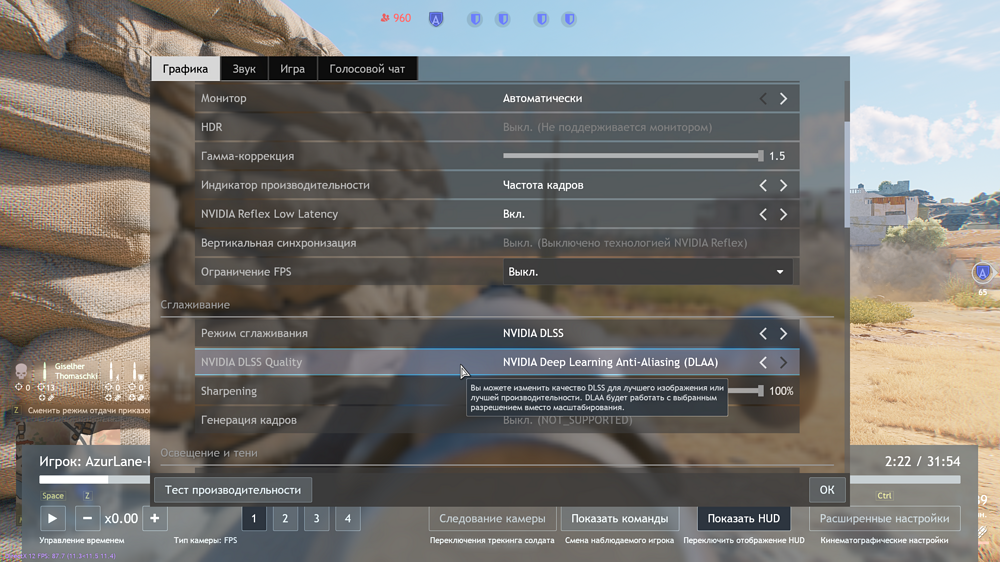1000x562 pixels.
Task: Previous value for Индикатор производительности
Action: pyautogui.click(x=763, y=186)
